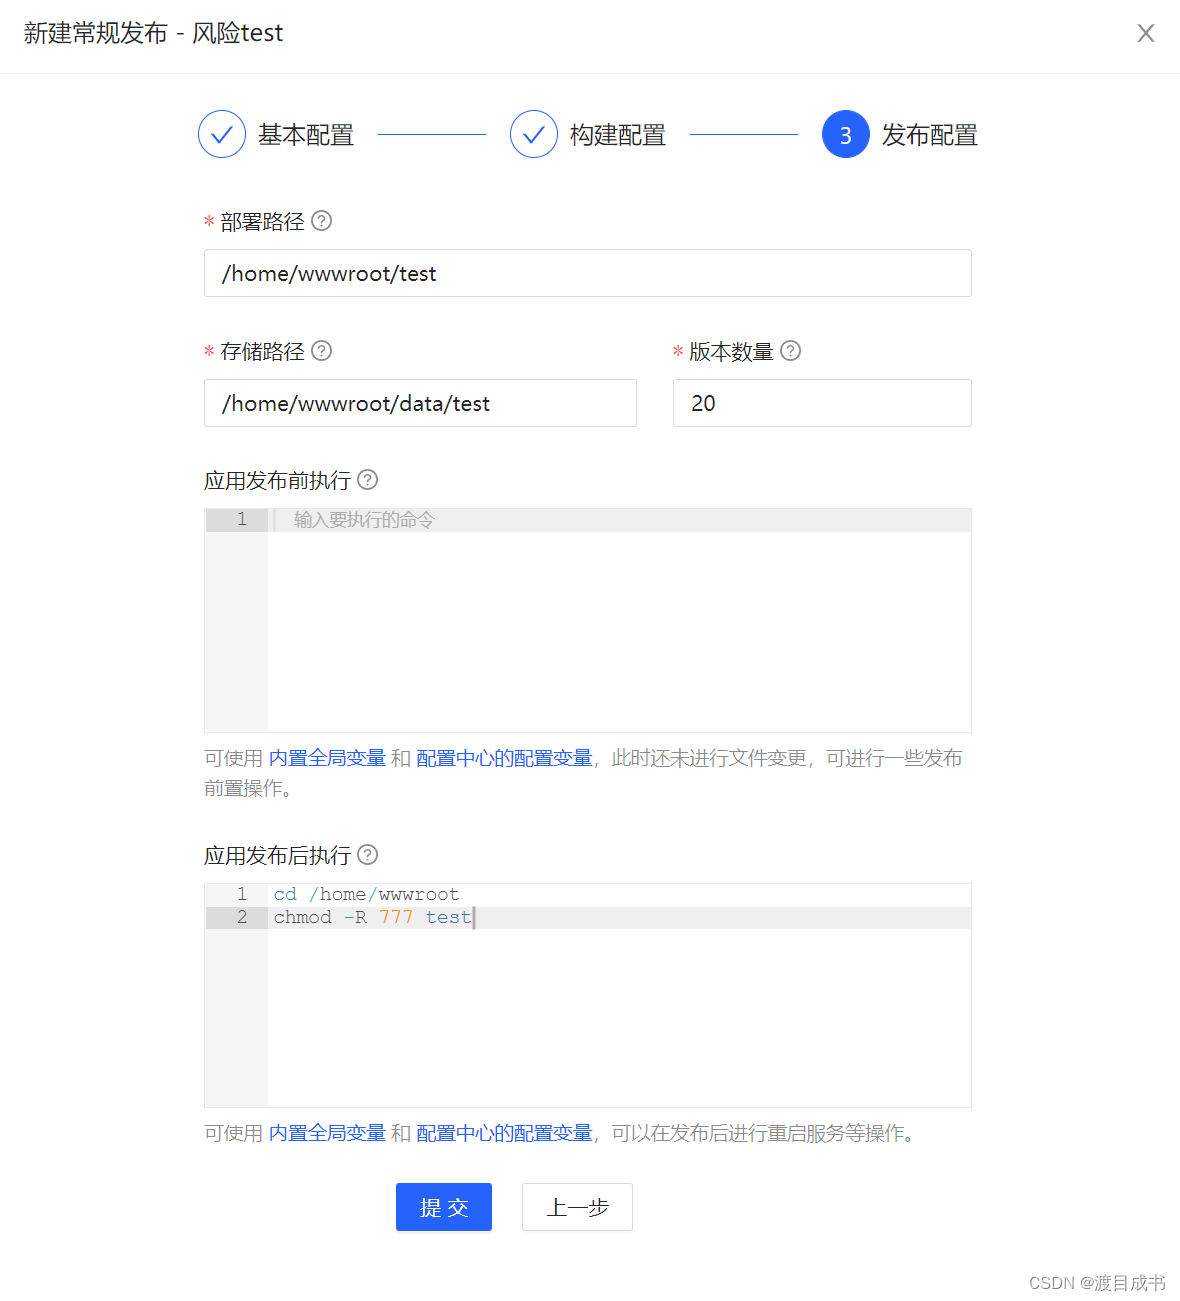The image size is (1180, 1301).
Task: Click the help icon next to 部署路径
Action: point(321,221)
